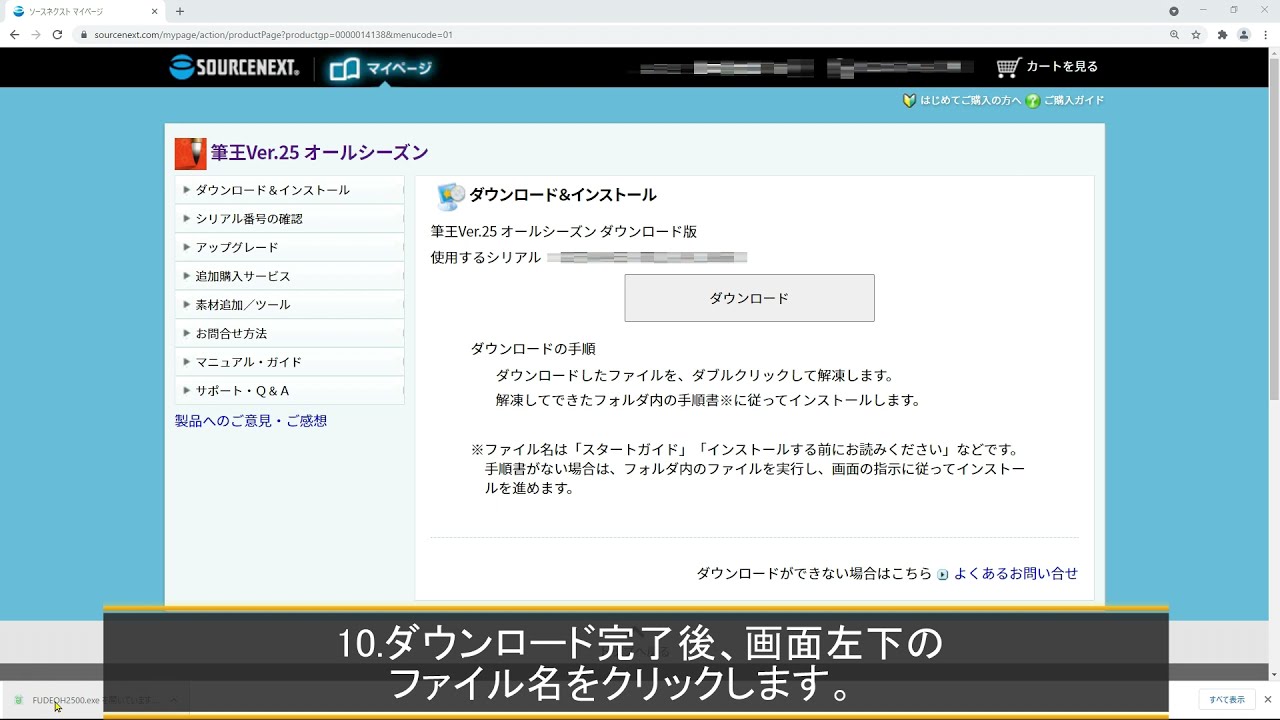The height and width of the screenshot is (720, 1280).
Task: Close the downloads bar
Action: [1268, 700]
